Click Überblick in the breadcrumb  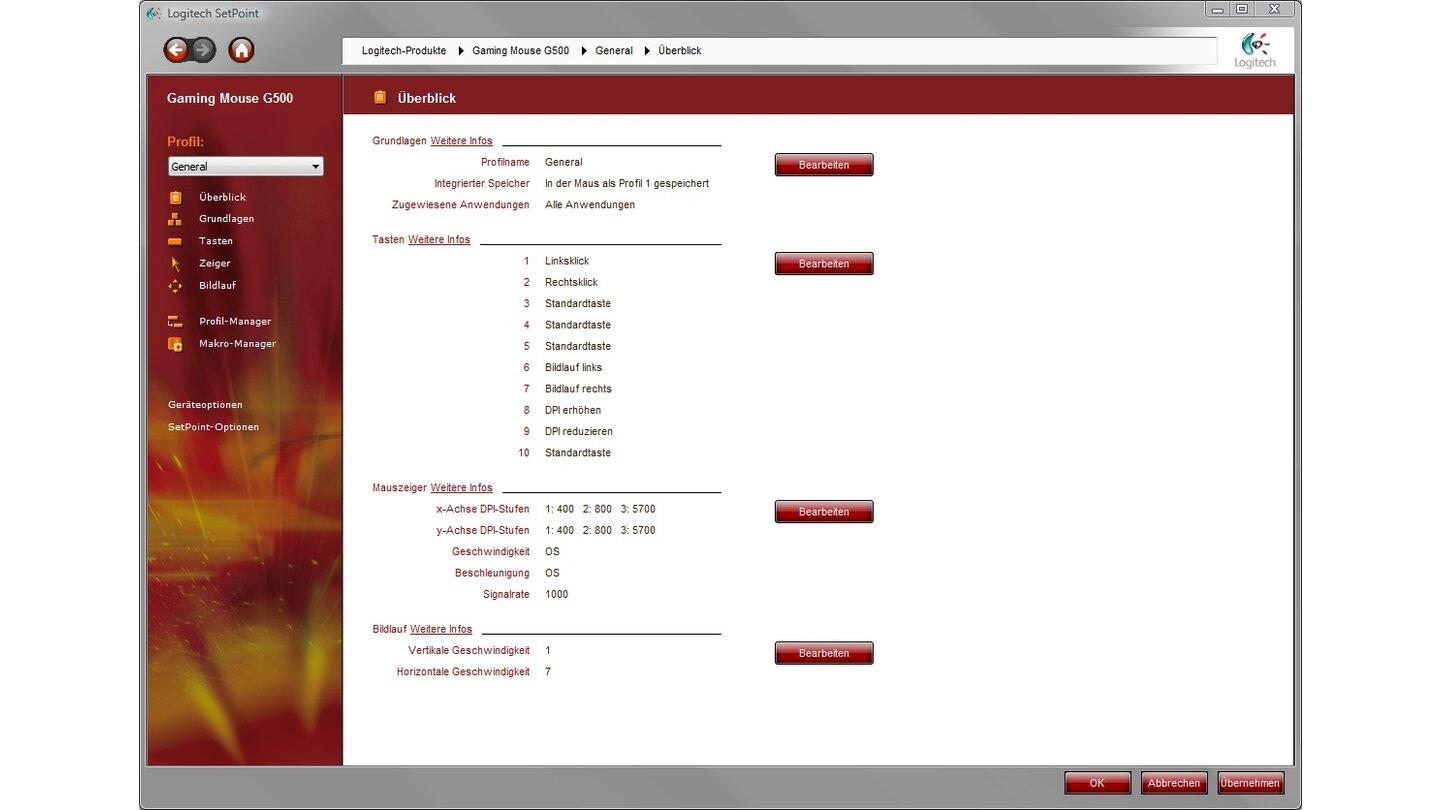pos(680,50)
